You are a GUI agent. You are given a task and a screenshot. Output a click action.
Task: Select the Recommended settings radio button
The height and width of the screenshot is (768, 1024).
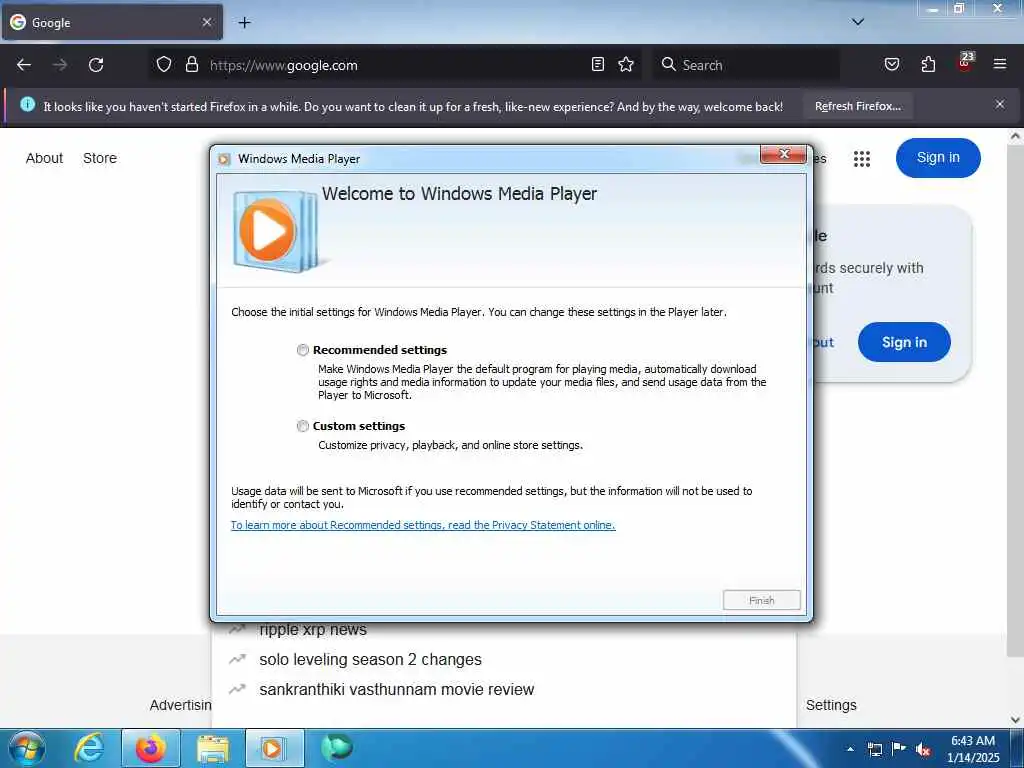coord(302,350)
